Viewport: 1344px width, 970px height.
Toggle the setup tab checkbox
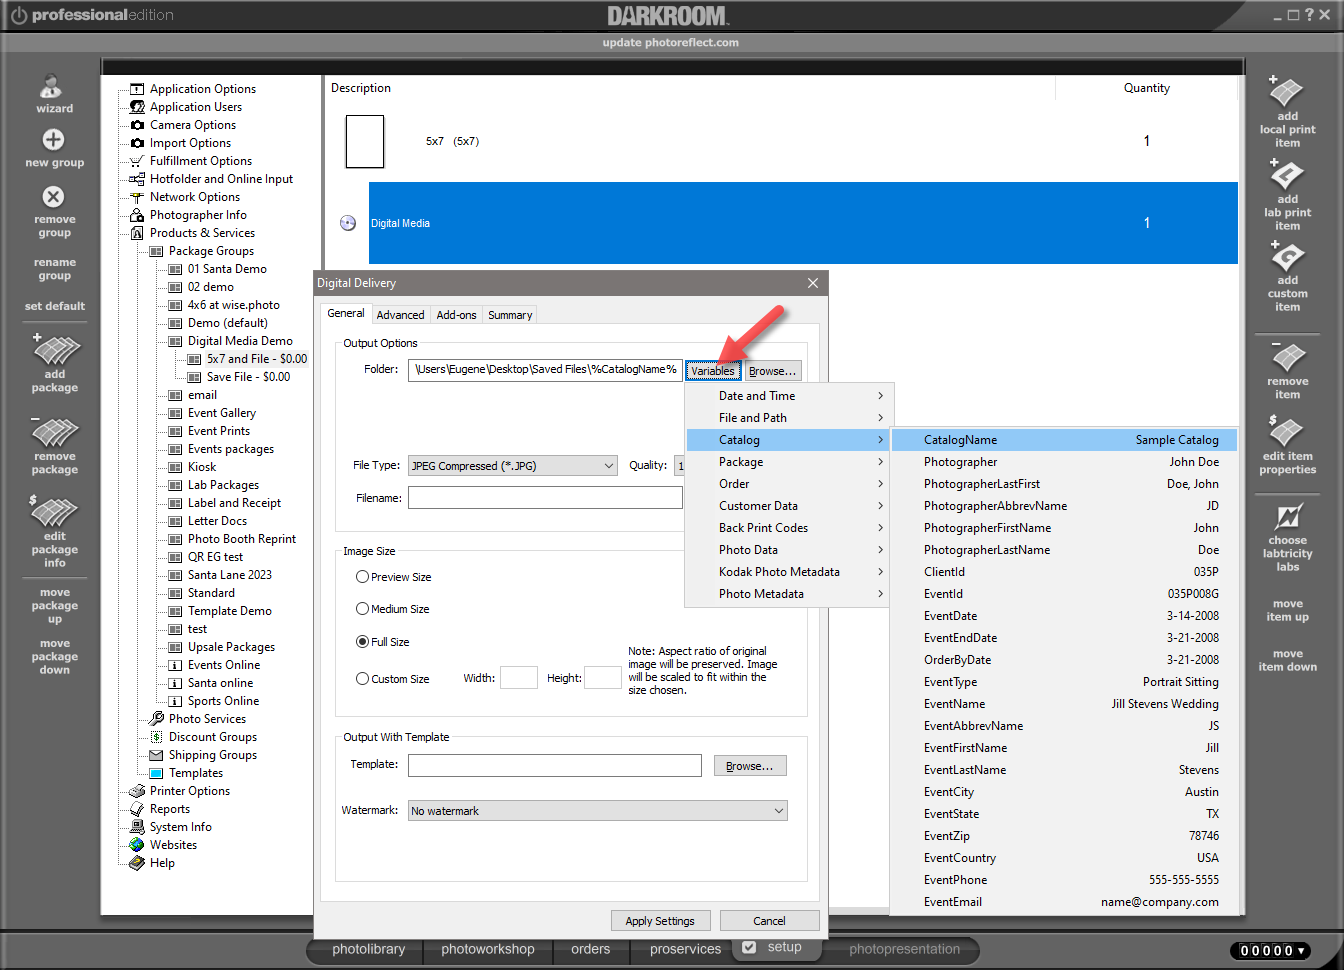coord(749,947)
